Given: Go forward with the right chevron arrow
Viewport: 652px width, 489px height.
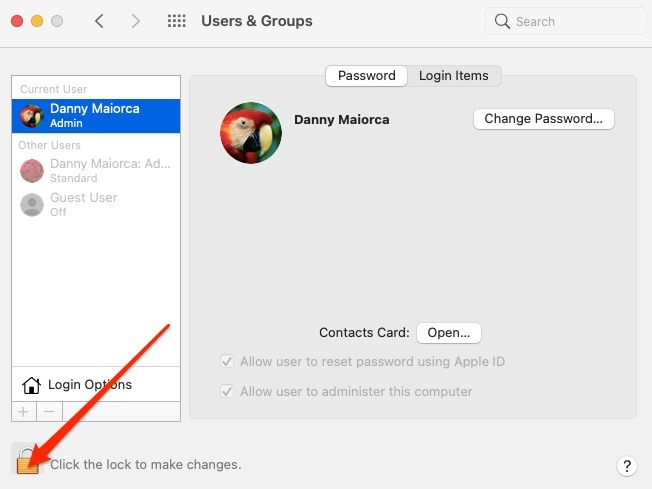Looking at the screenshot, I should 136,21.
